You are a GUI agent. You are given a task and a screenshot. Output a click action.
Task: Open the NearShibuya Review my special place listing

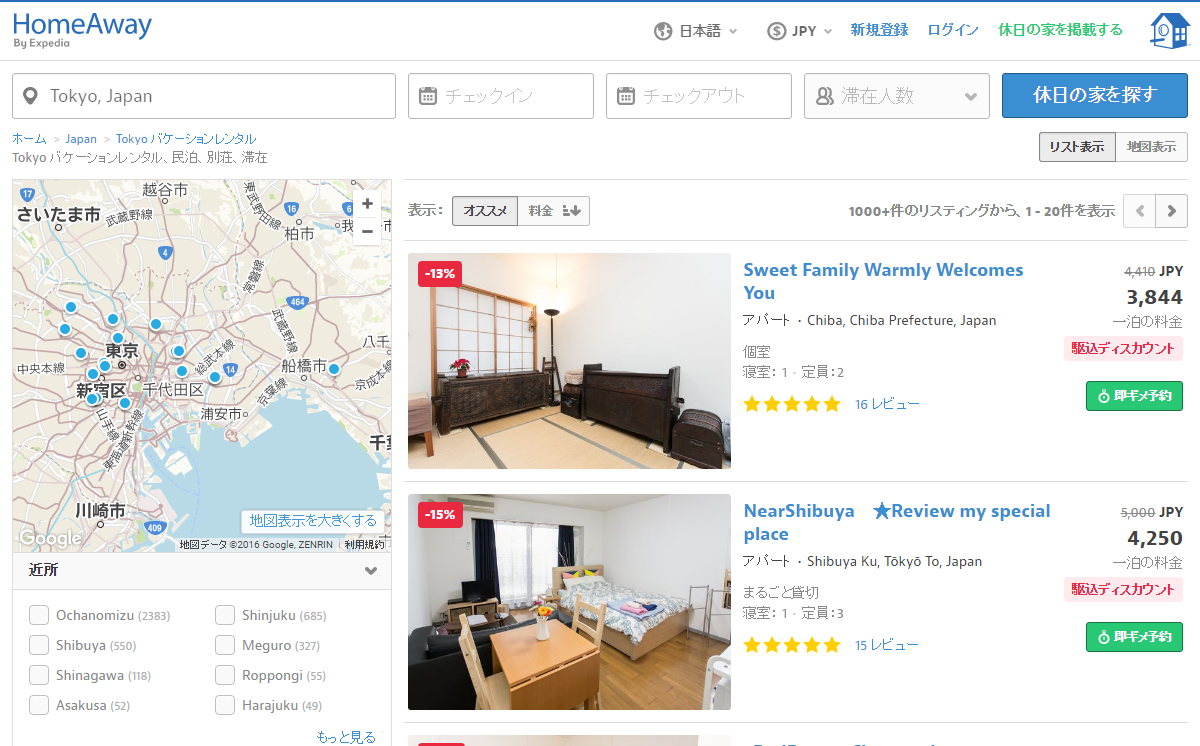tap(897, 522)
